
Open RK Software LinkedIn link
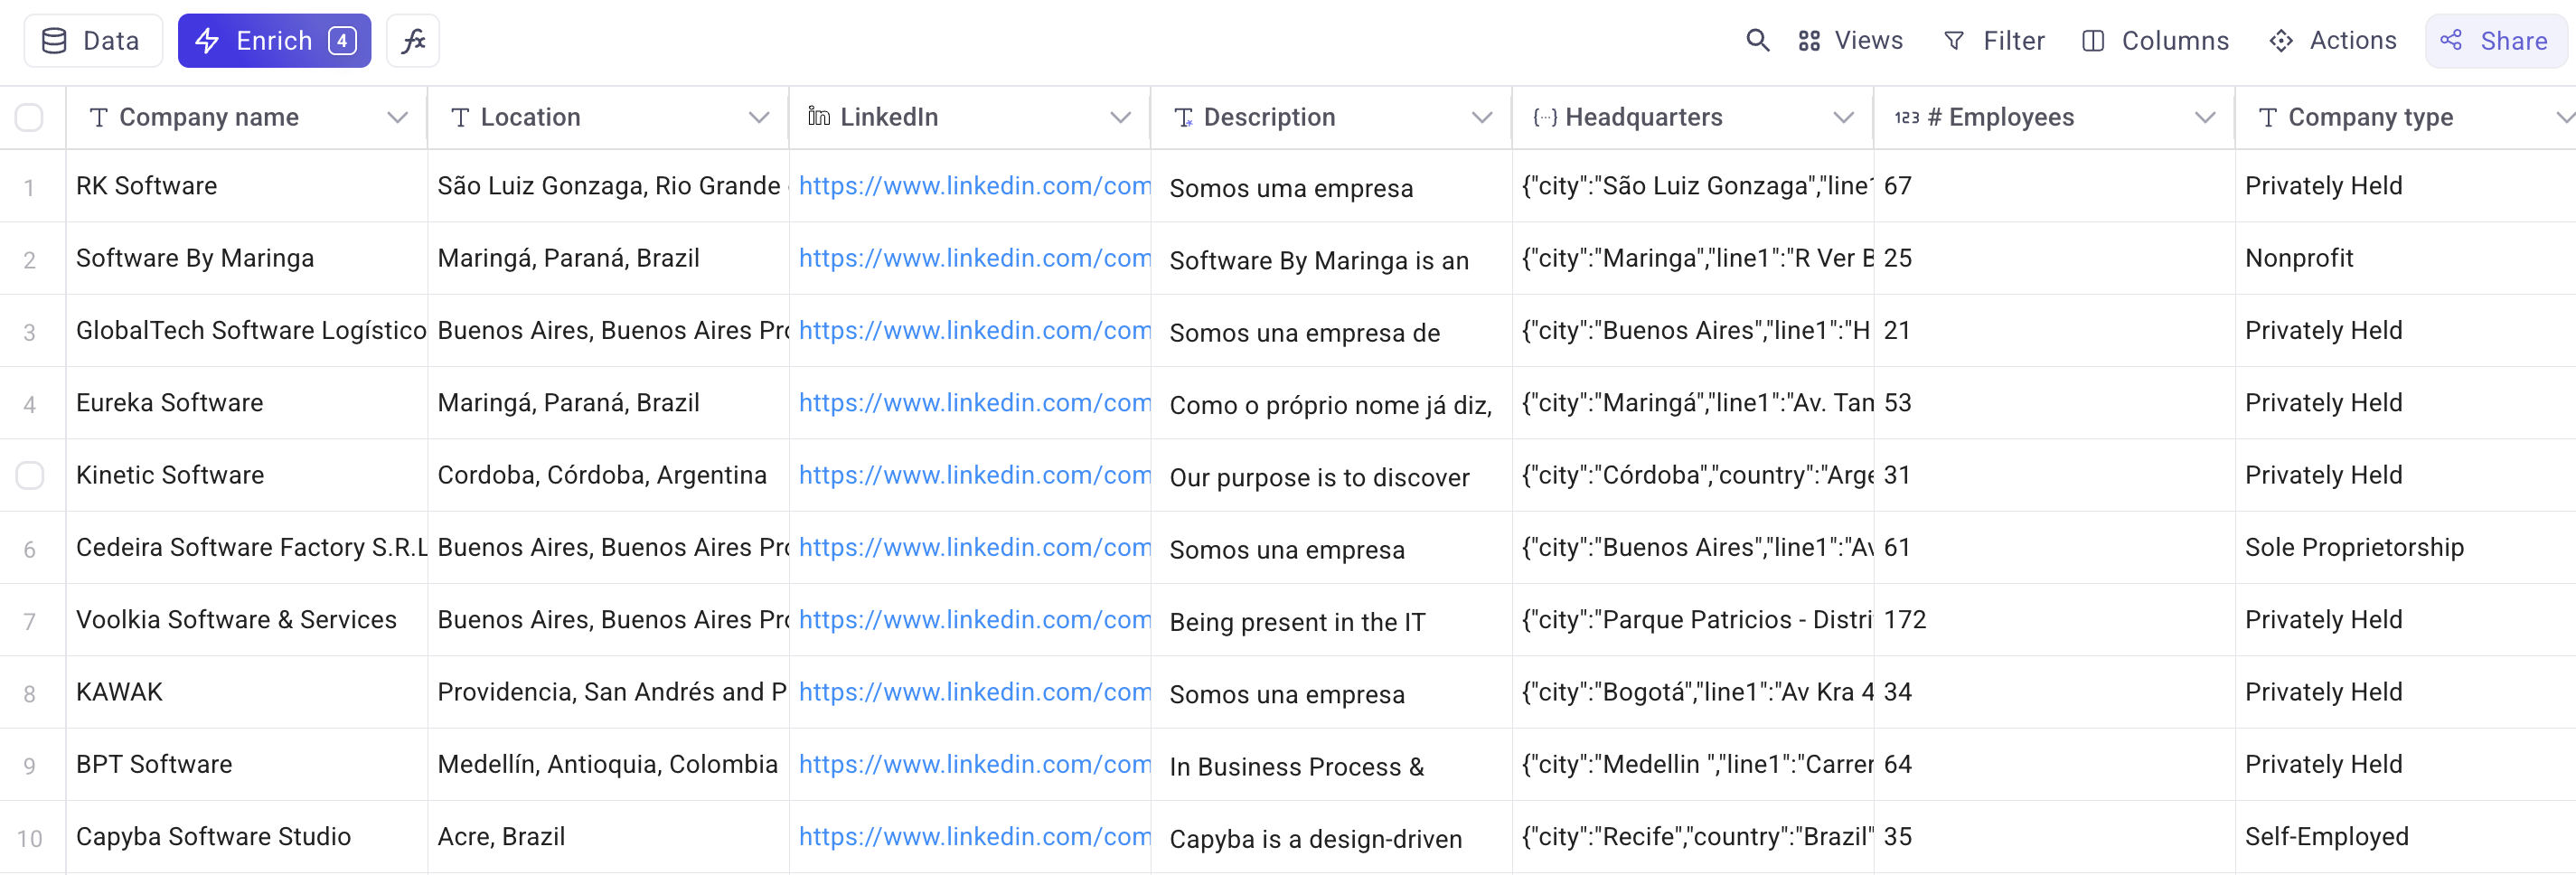[x=974, y=186]
